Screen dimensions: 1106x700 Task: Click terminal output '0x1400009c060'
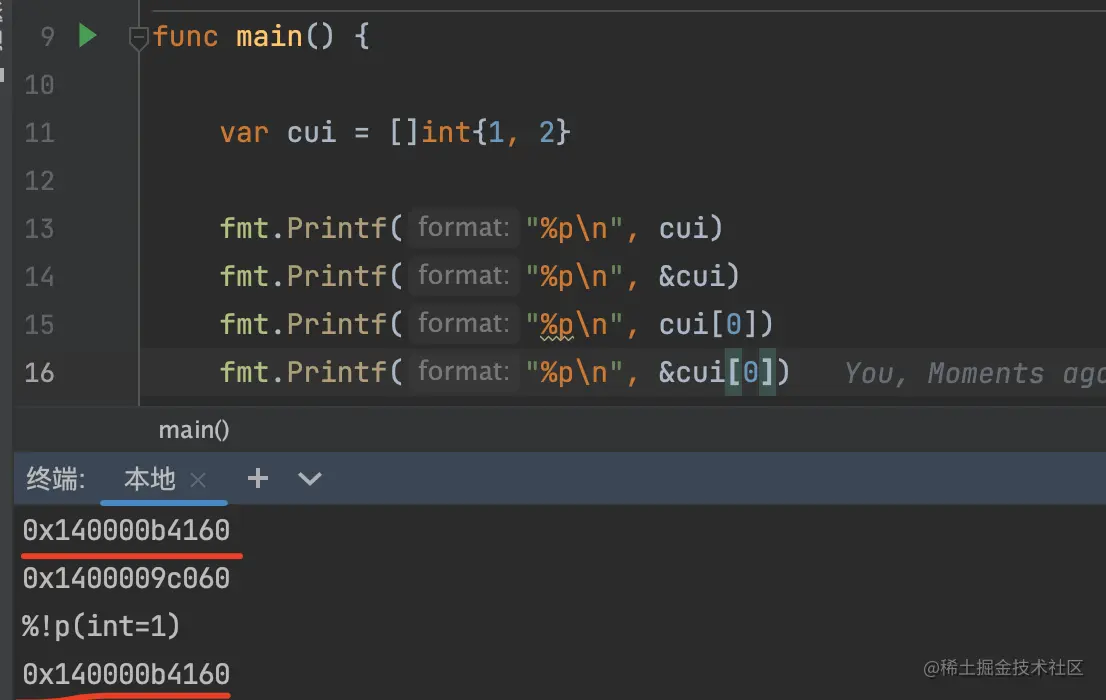(x=126, y=579)
